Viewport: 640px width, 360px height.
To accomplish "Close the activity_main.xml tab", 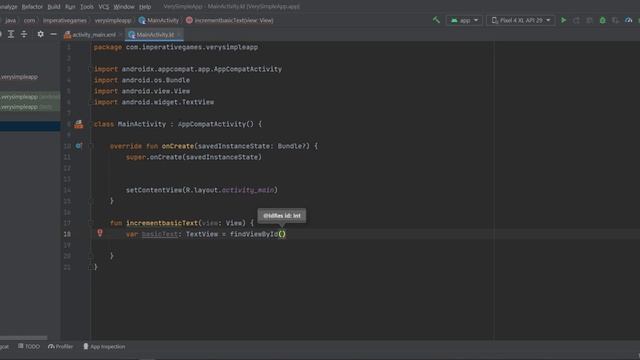I will (x=120, y=35).
